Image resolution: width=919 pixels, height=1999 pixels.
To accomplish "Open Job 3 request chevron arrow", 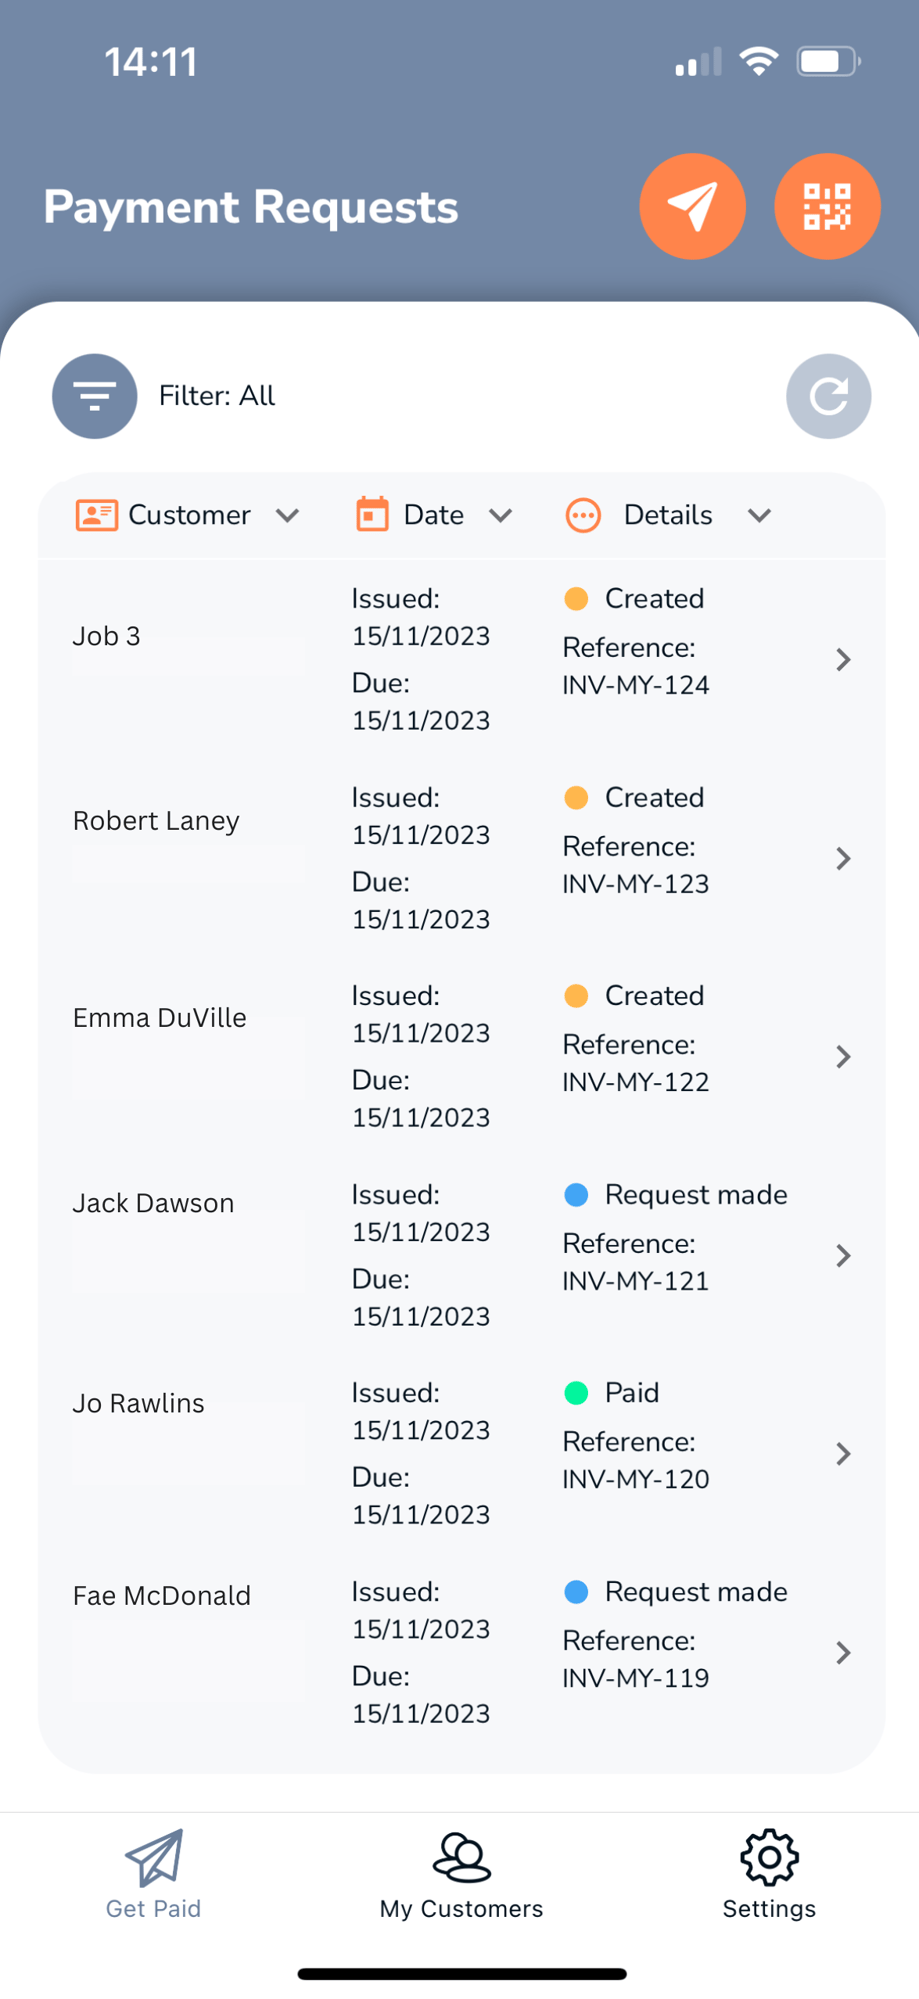I will (x=843, y=659).
